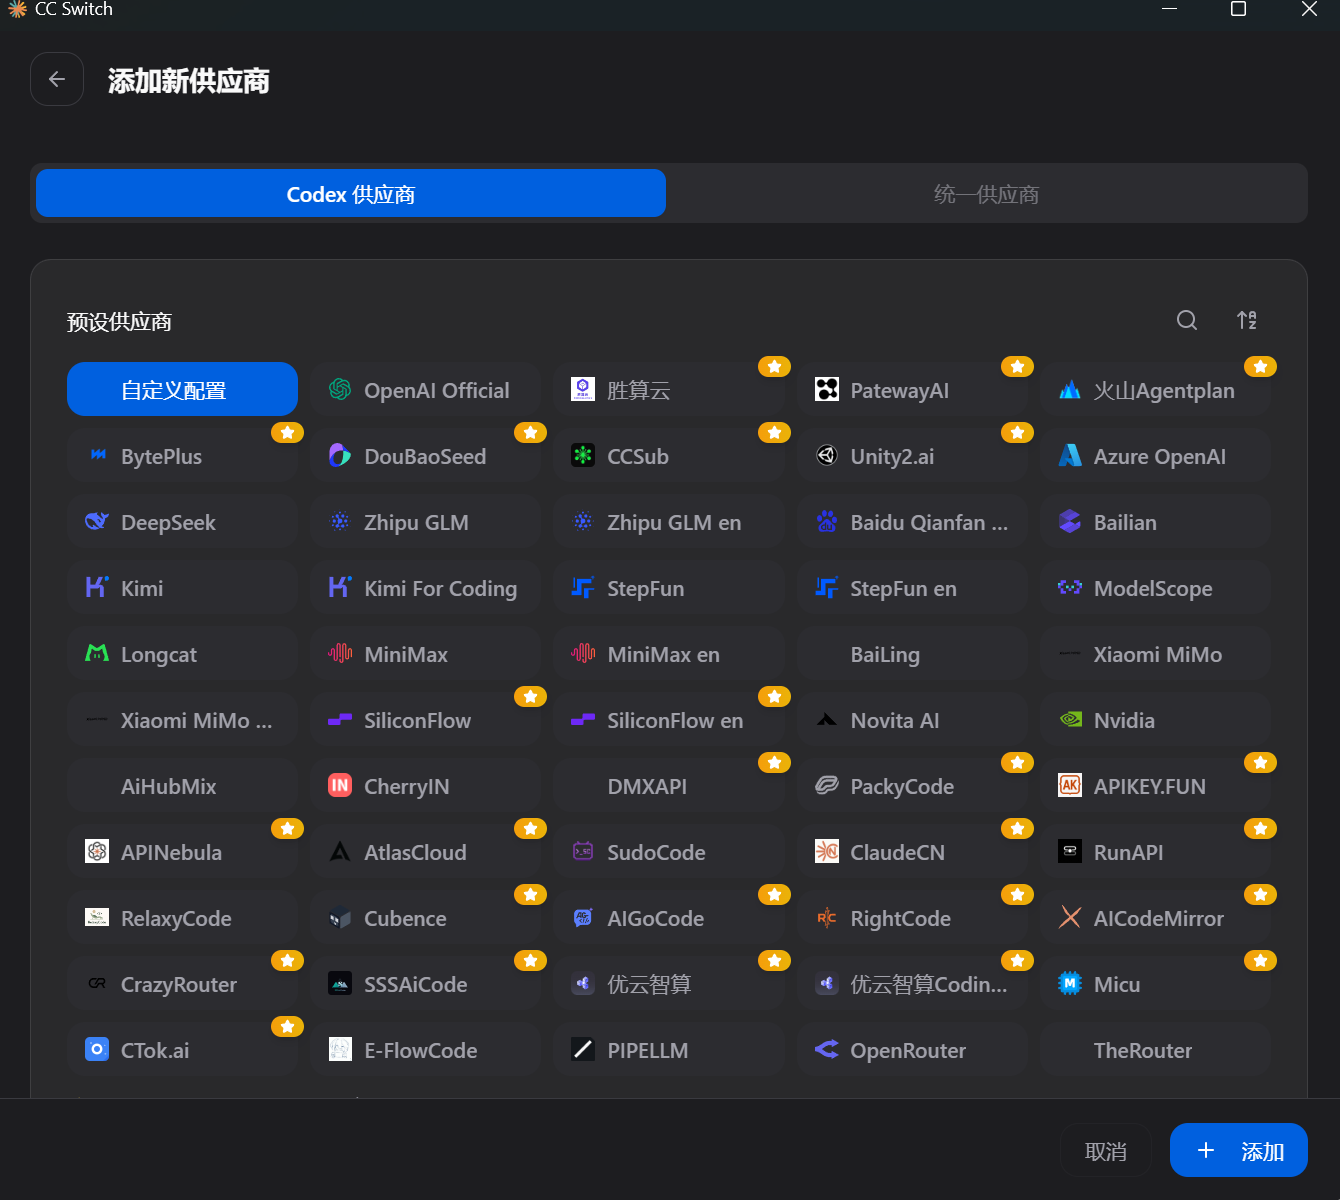
Task: Click the 添加 add button
Action: point(1239,1150)
